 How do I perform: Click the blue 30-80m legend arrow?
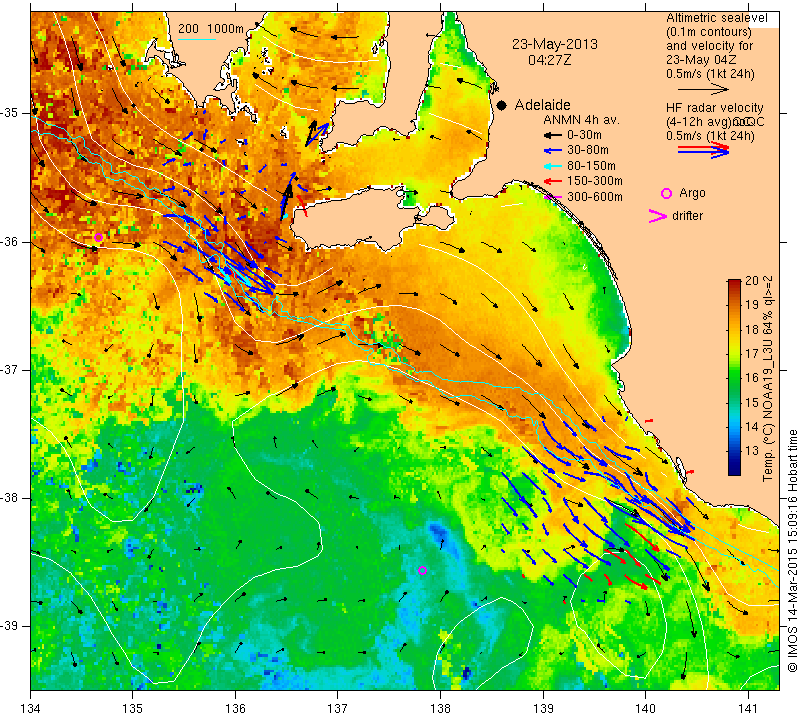[x=552, y=151]
